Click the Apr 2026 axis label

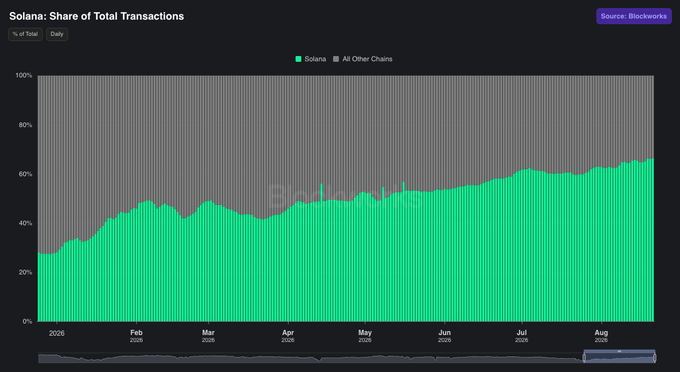click(x=288, y=336)
